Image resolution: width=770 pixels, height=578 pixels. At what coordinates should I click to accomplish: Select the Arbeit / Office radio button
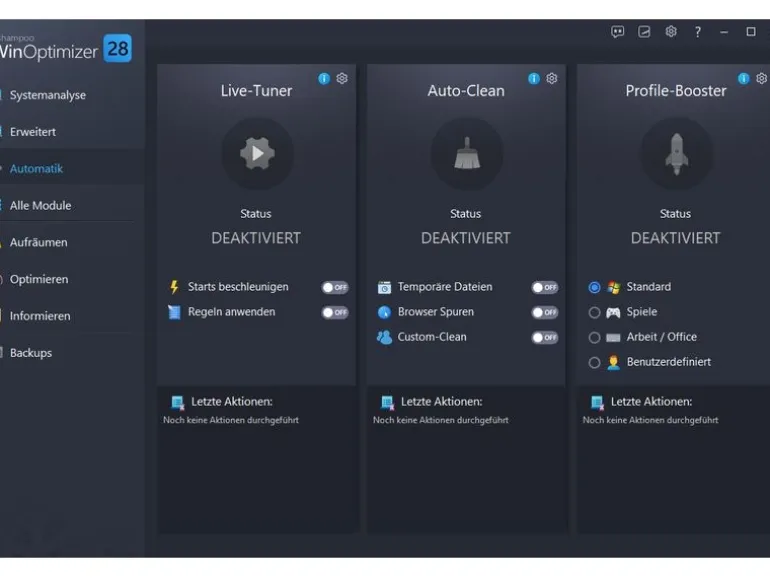(x=594, y=337)
